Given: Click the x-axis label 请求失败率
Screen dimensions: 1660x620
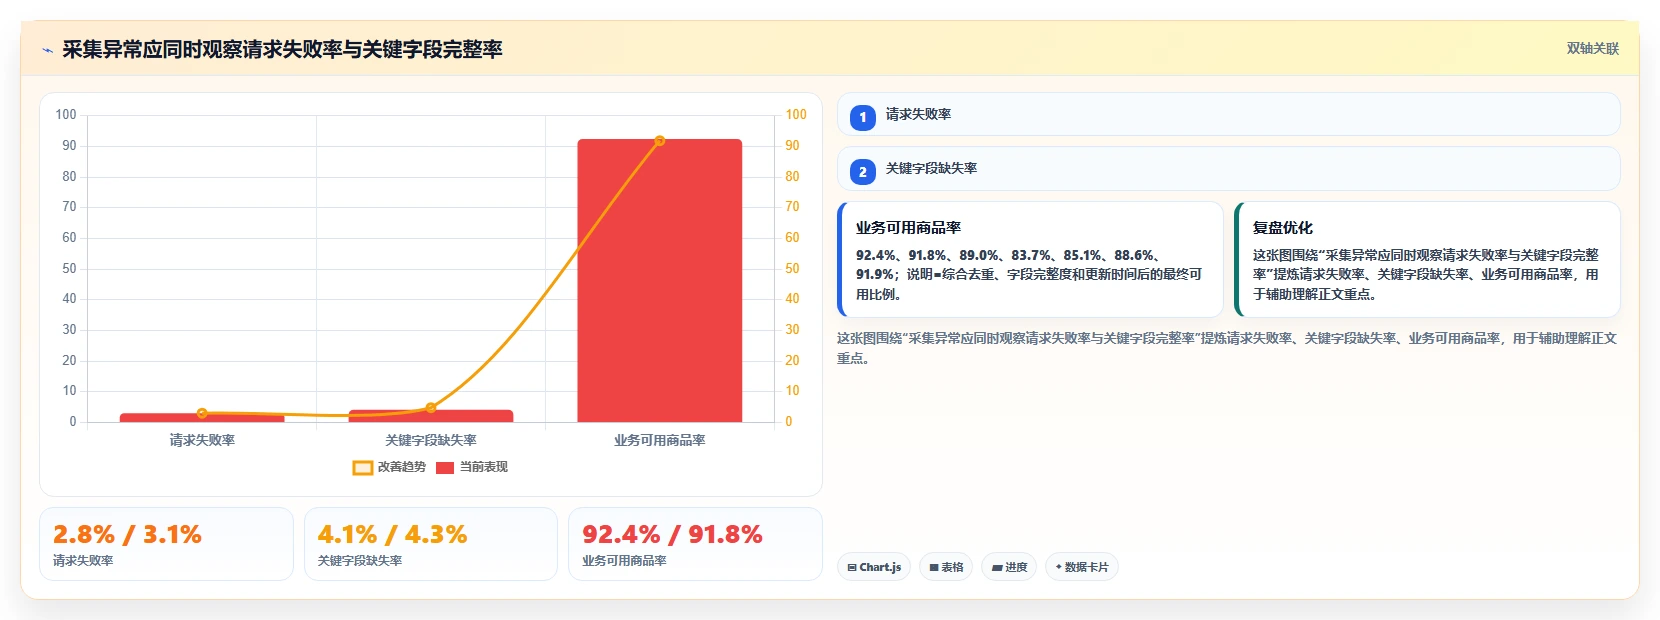Looking at the screenshot, I should (202, 440).
